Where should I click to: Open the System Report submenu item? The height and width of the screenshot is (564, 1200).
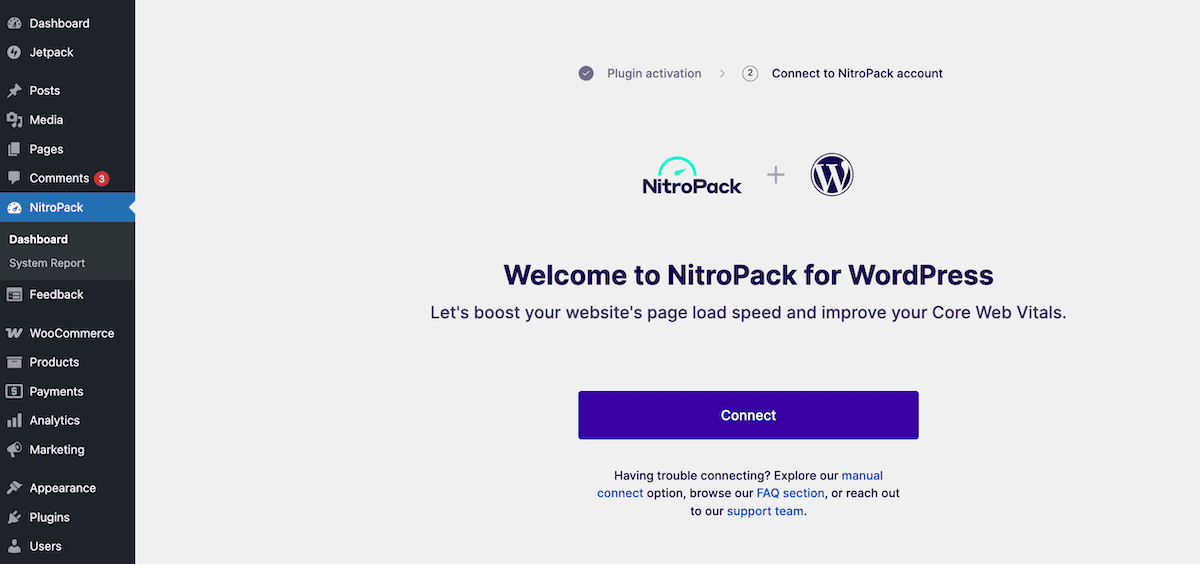47,263
